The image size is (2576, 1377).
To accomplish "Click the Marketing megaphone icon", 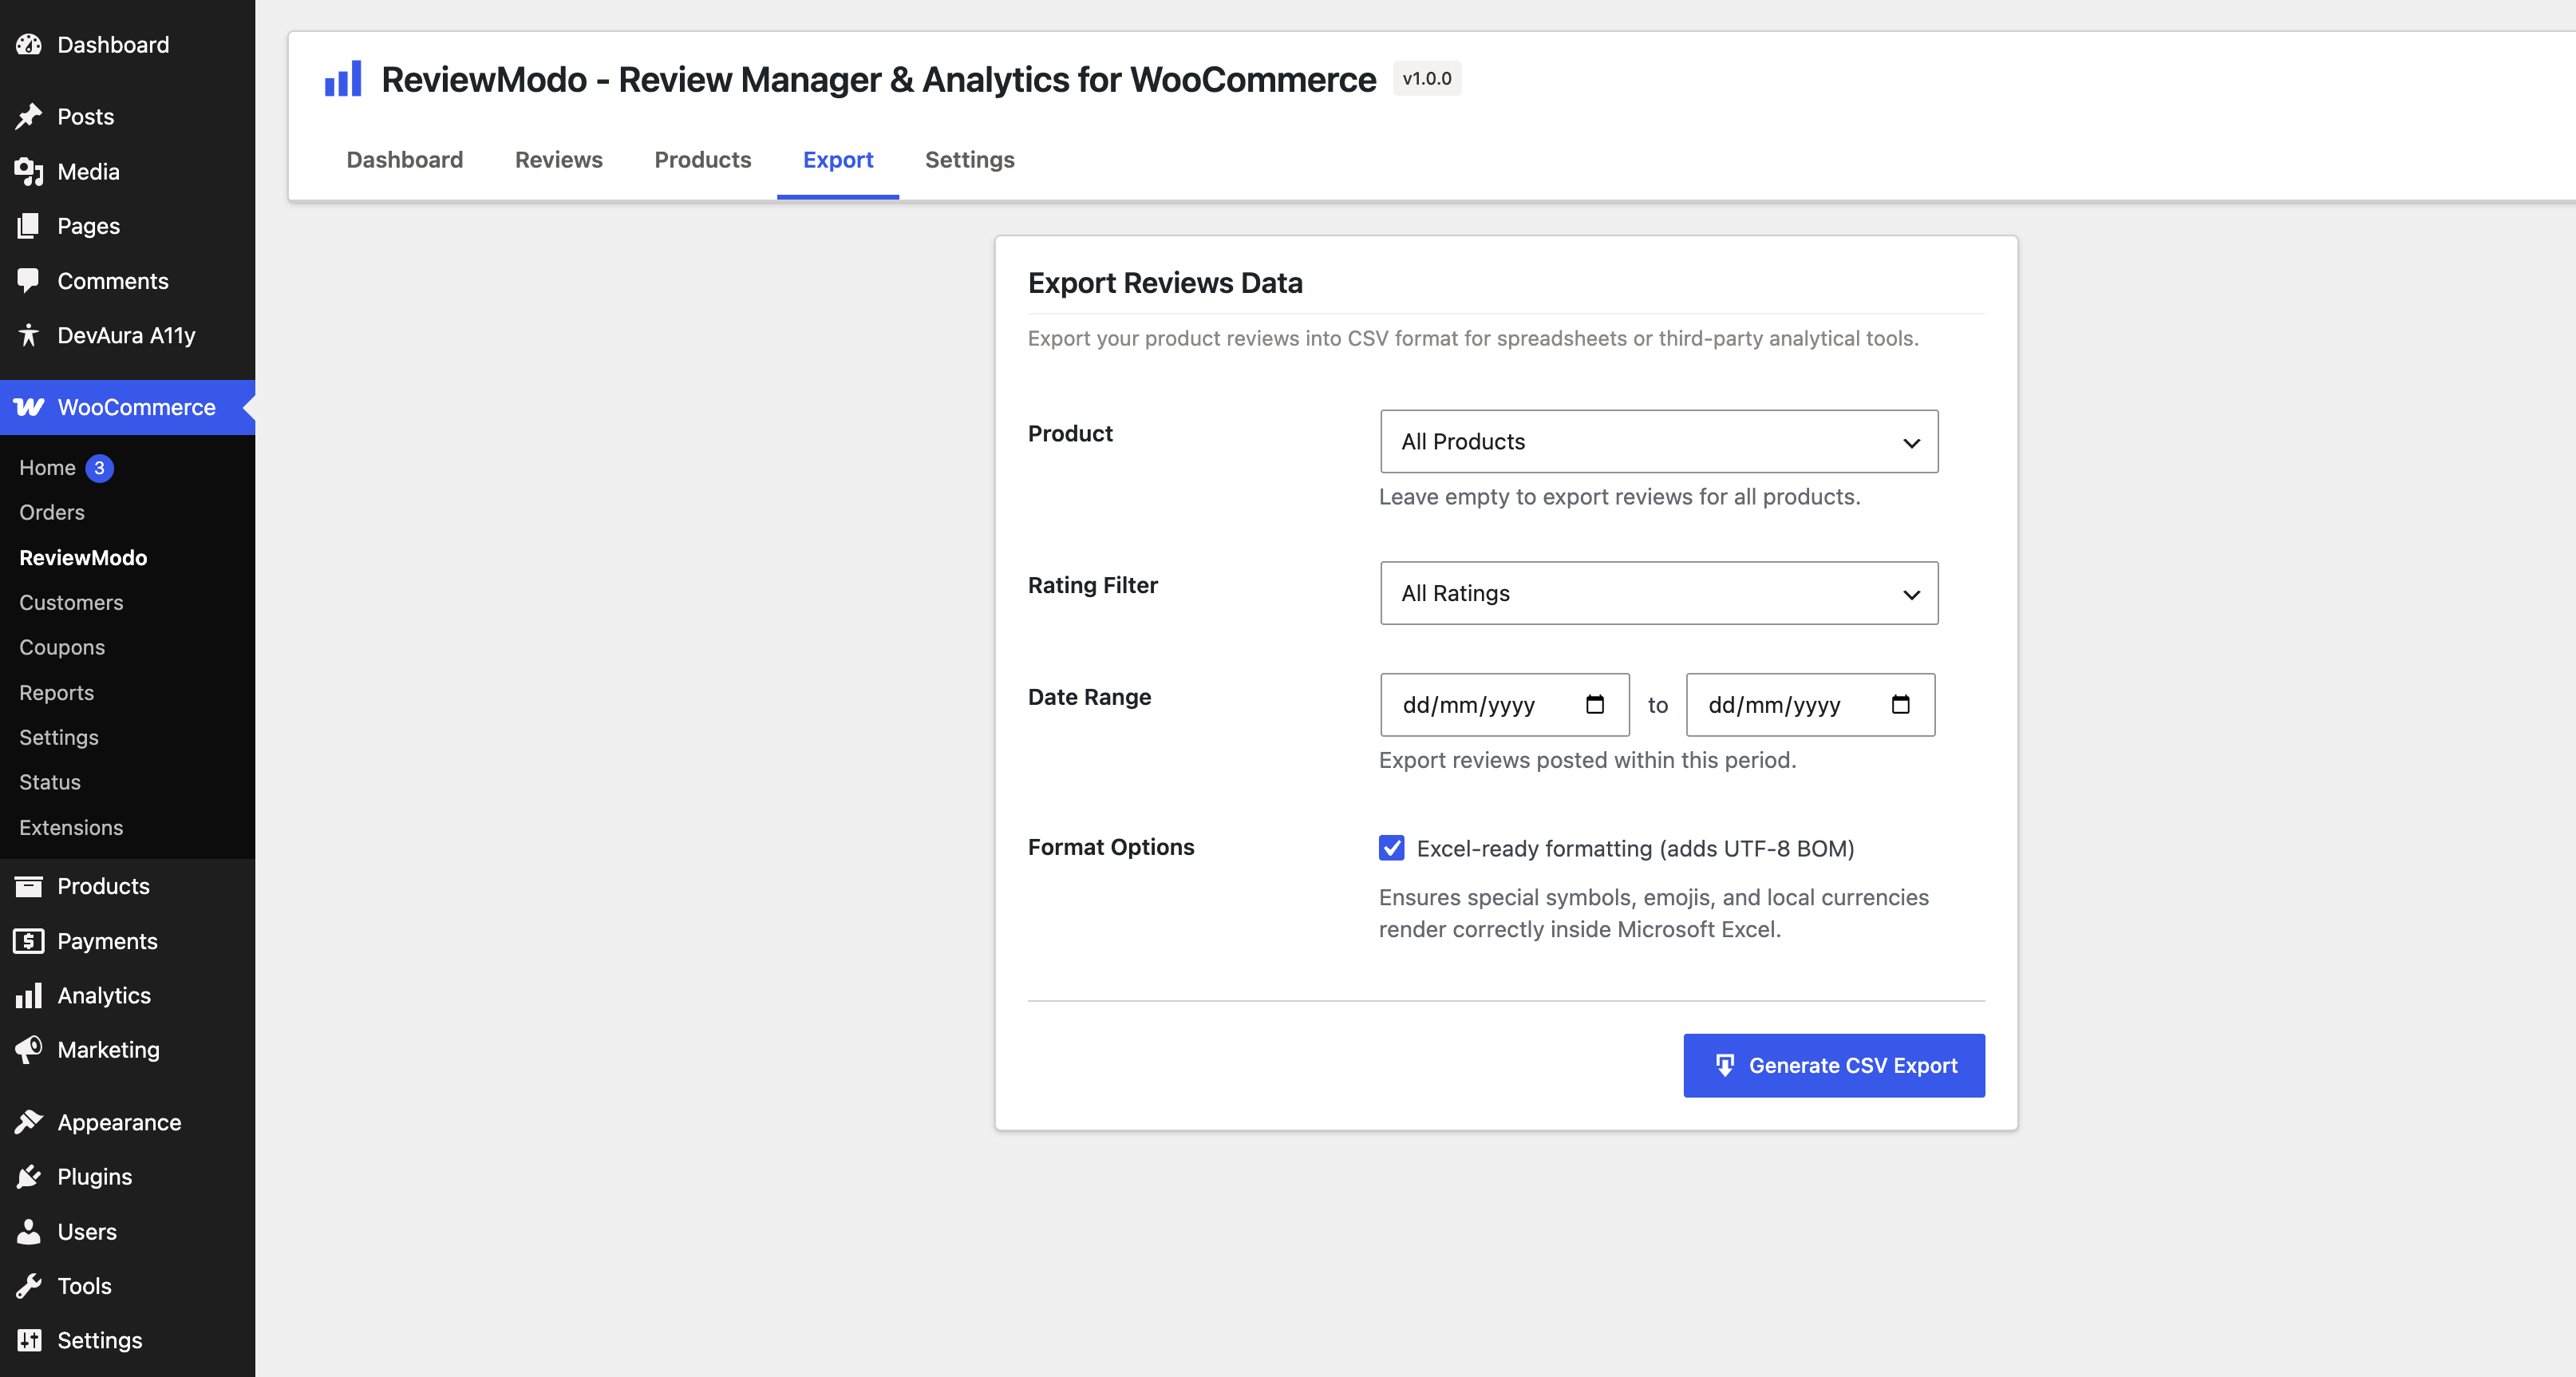I will [29, 1050].
